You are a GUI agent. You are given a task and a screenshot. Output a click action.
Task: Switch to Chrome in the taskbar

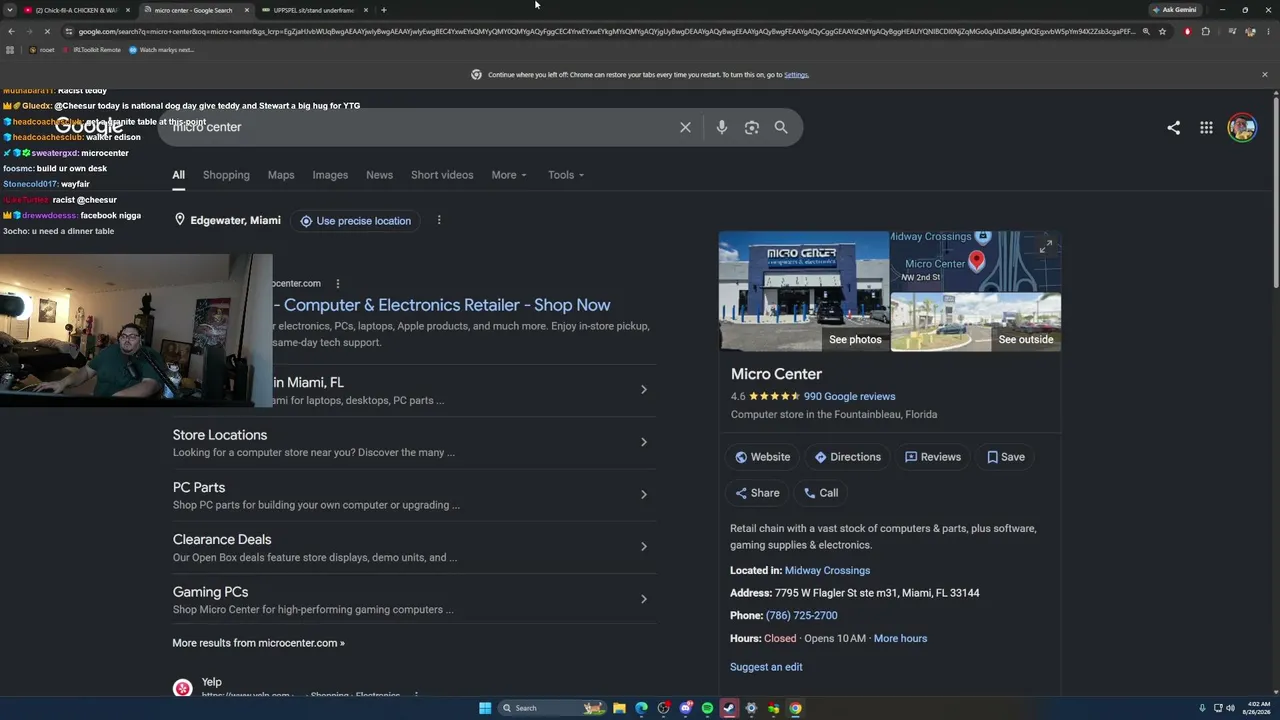pos(795,708)
